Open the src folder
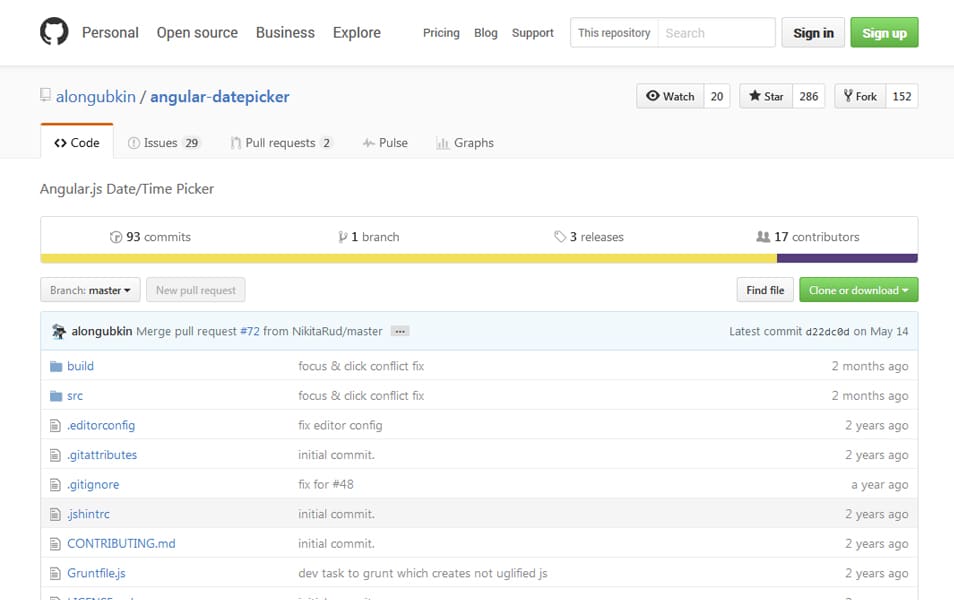 coord(75,396)
